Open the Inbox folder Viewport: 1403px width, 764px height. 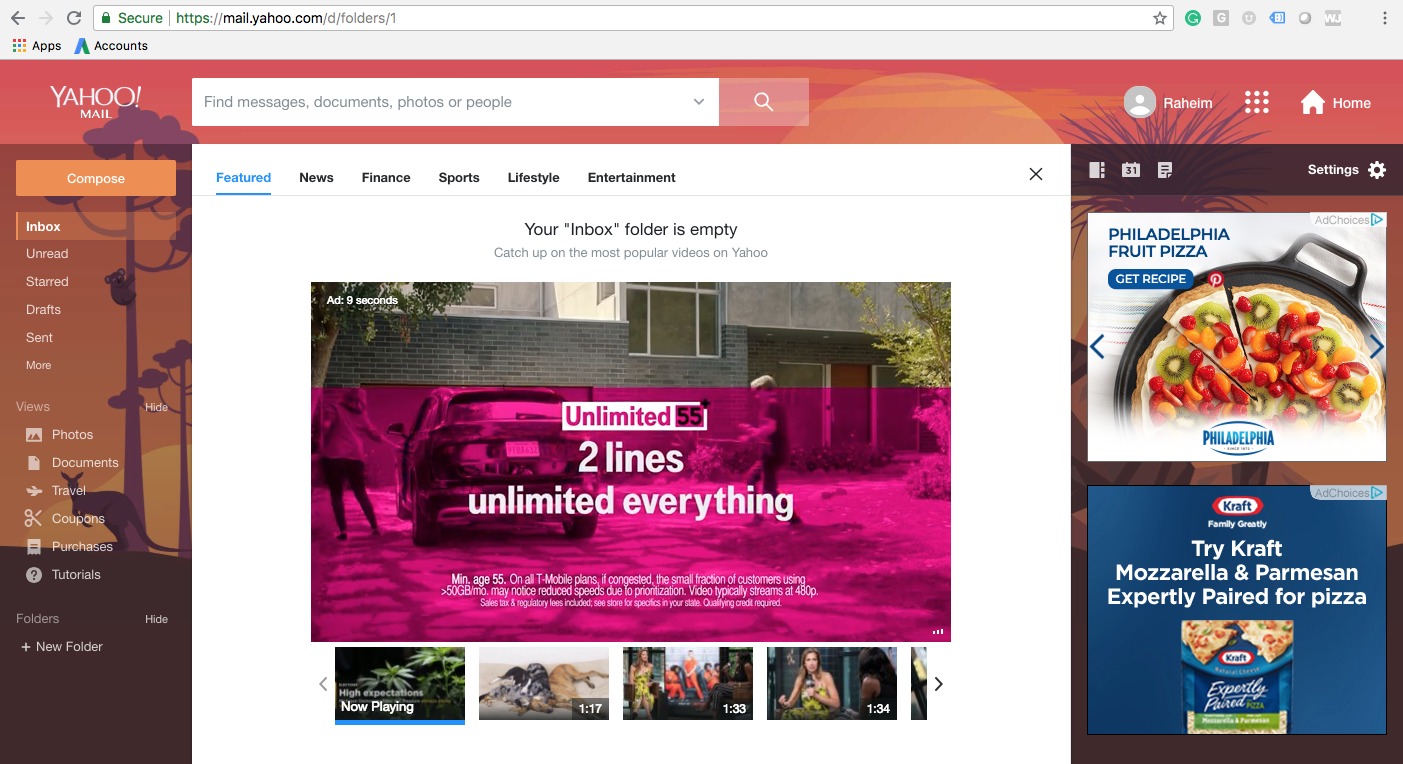96,227
